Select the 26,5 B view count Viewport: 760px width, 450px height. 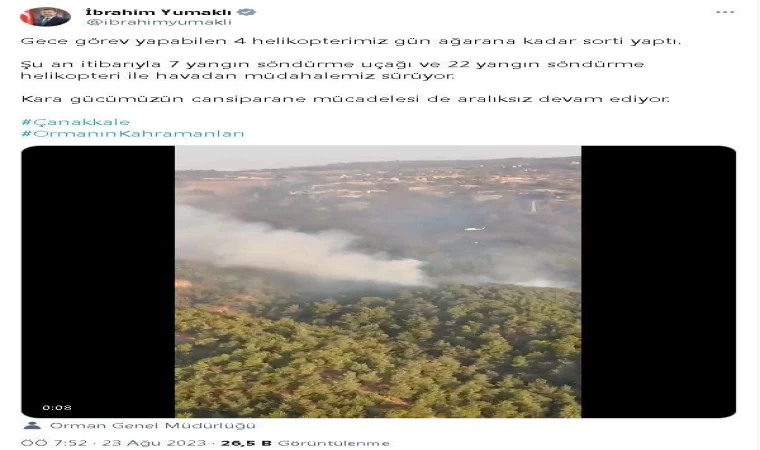pos(246,443)
